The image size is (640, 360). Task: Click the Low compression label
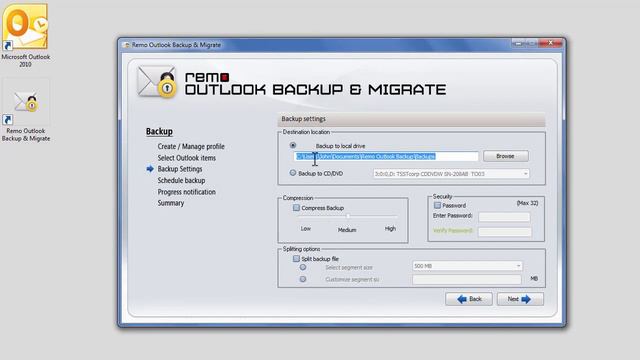pyautogui.click(x=306, y=229)
